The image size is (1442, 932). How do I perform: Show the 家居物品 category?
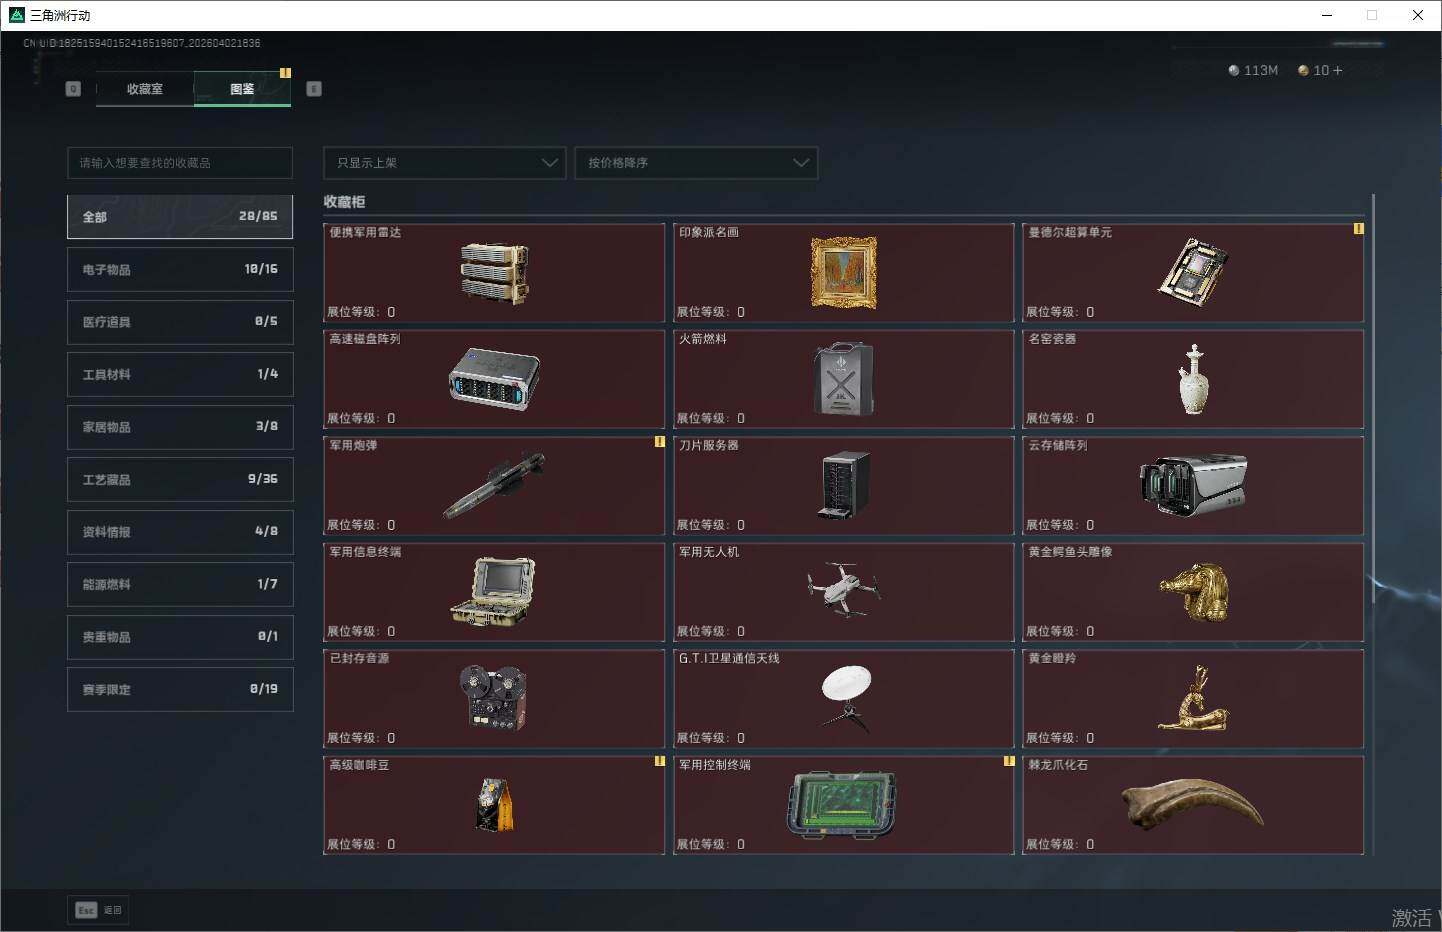(180, 427)
